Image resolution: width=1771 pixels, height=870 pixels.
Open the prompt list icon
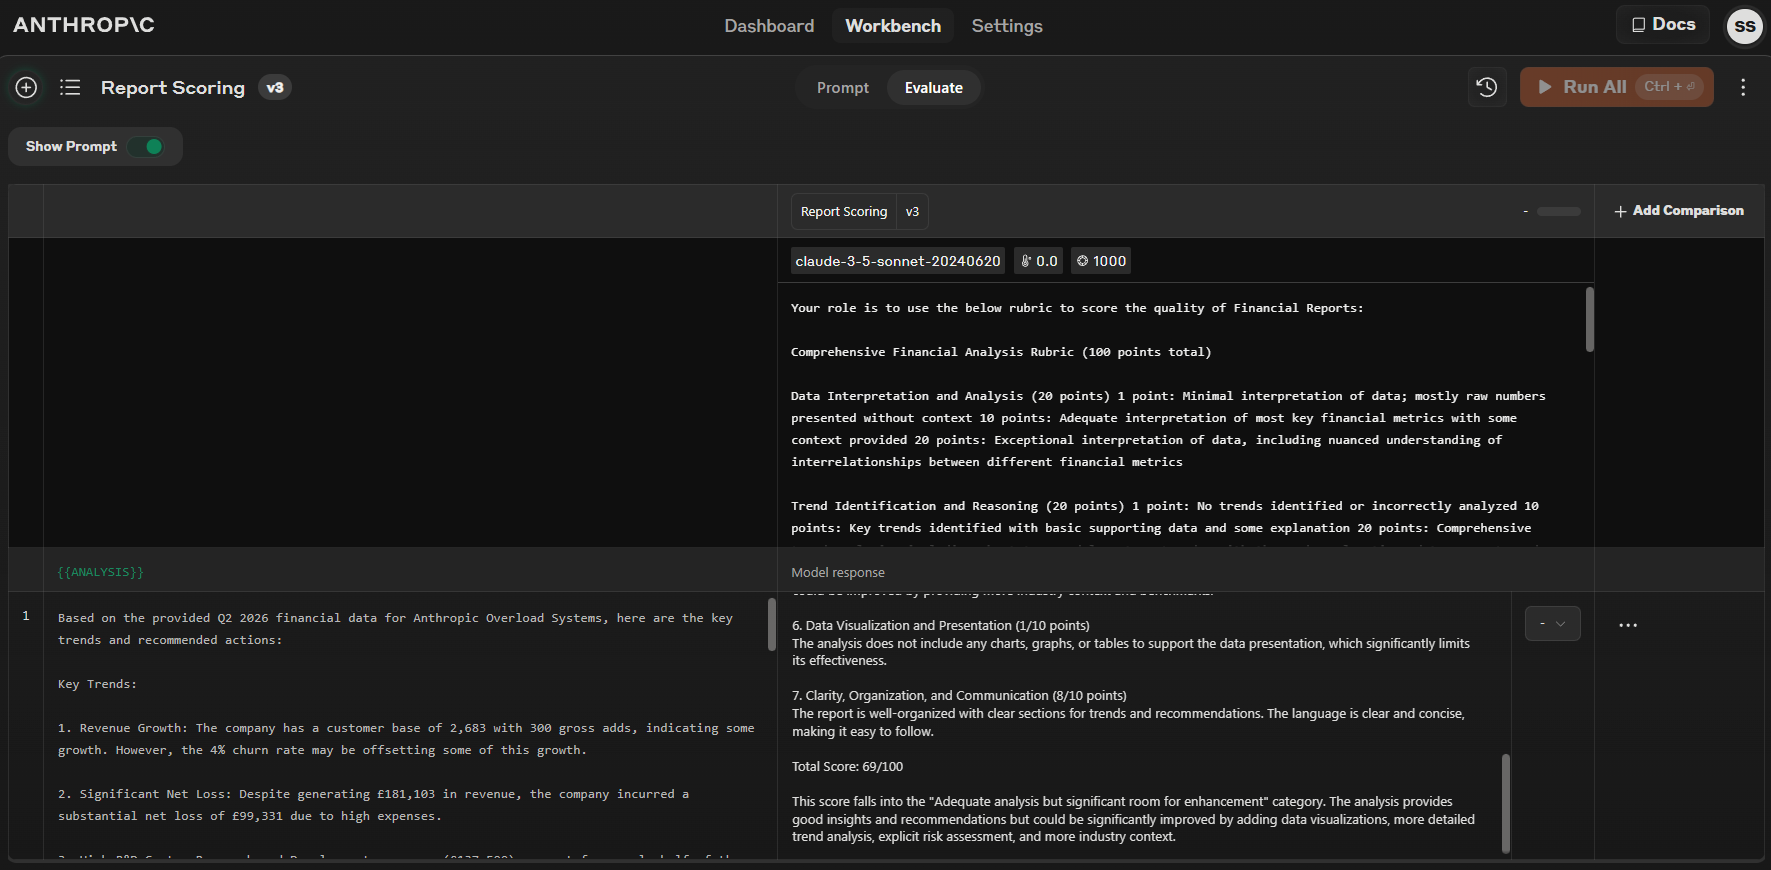point(70,88)
